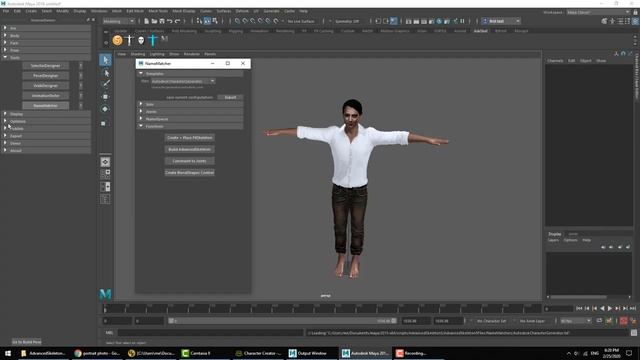Click Create BlendShapes Control button
This screenshot has width=640, height=360.
[189, 173]
